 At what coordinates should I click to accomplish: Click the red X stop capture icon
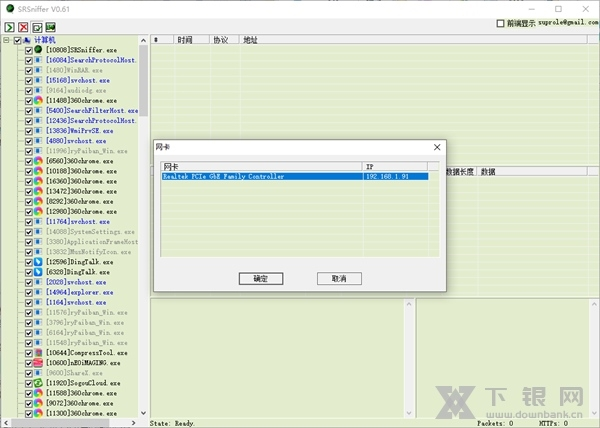coord(23,26)
